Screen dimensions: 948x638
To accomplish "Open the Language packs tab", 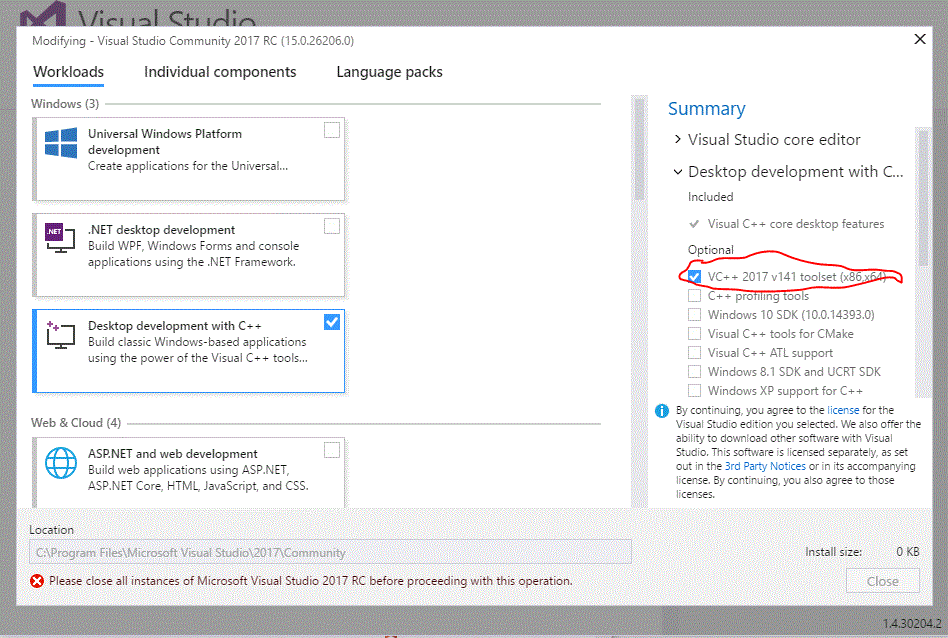I will click(389, 72).
